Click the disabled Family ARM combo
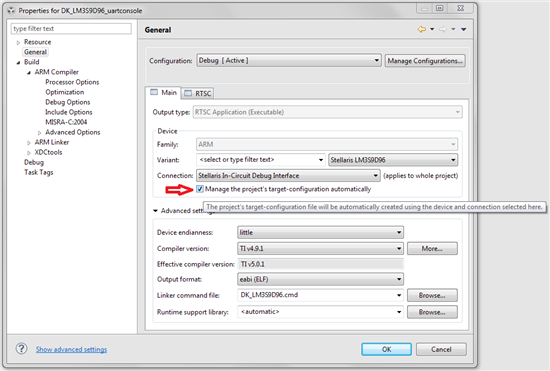The height and width of the screenshot is (371, 550). [x=327, y=144]
